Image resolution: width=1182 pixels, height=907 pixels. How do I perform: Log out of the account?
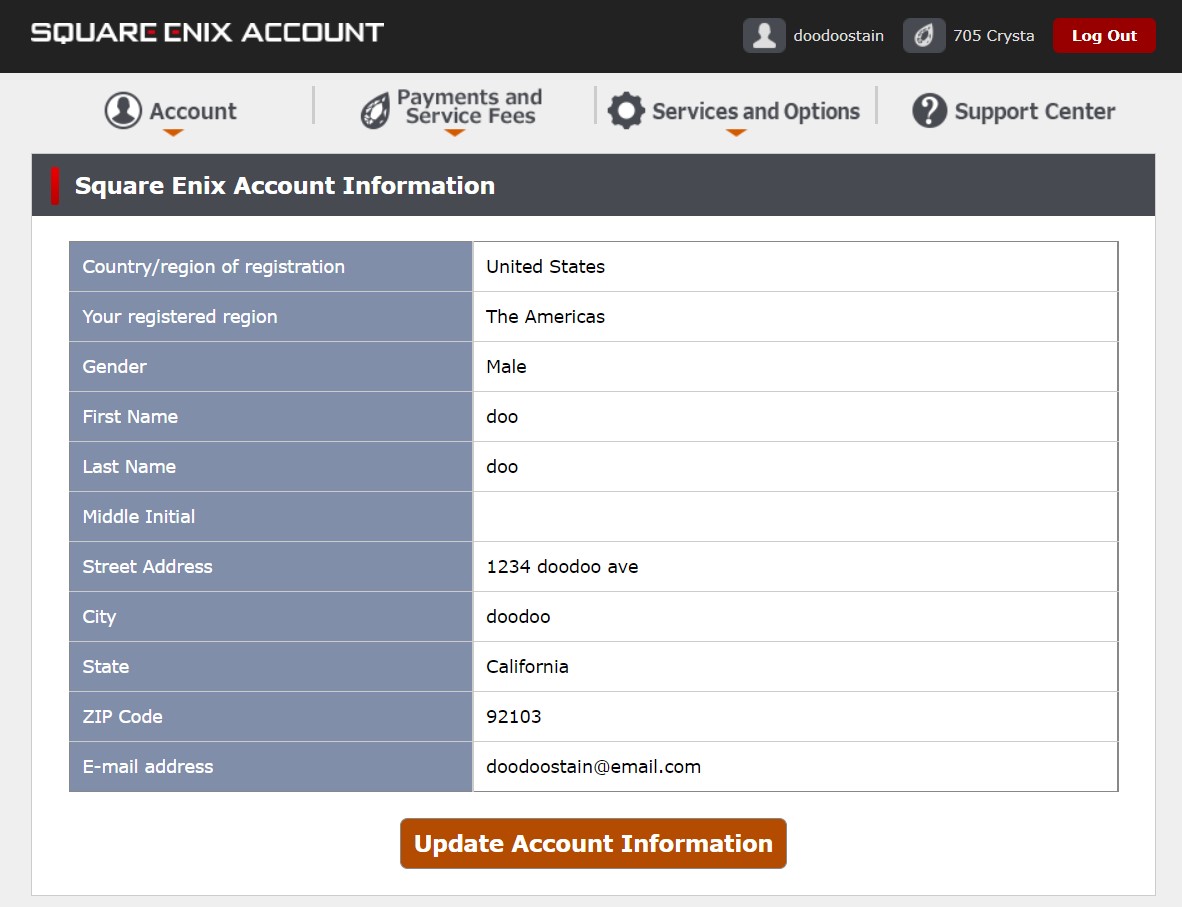1104,35
